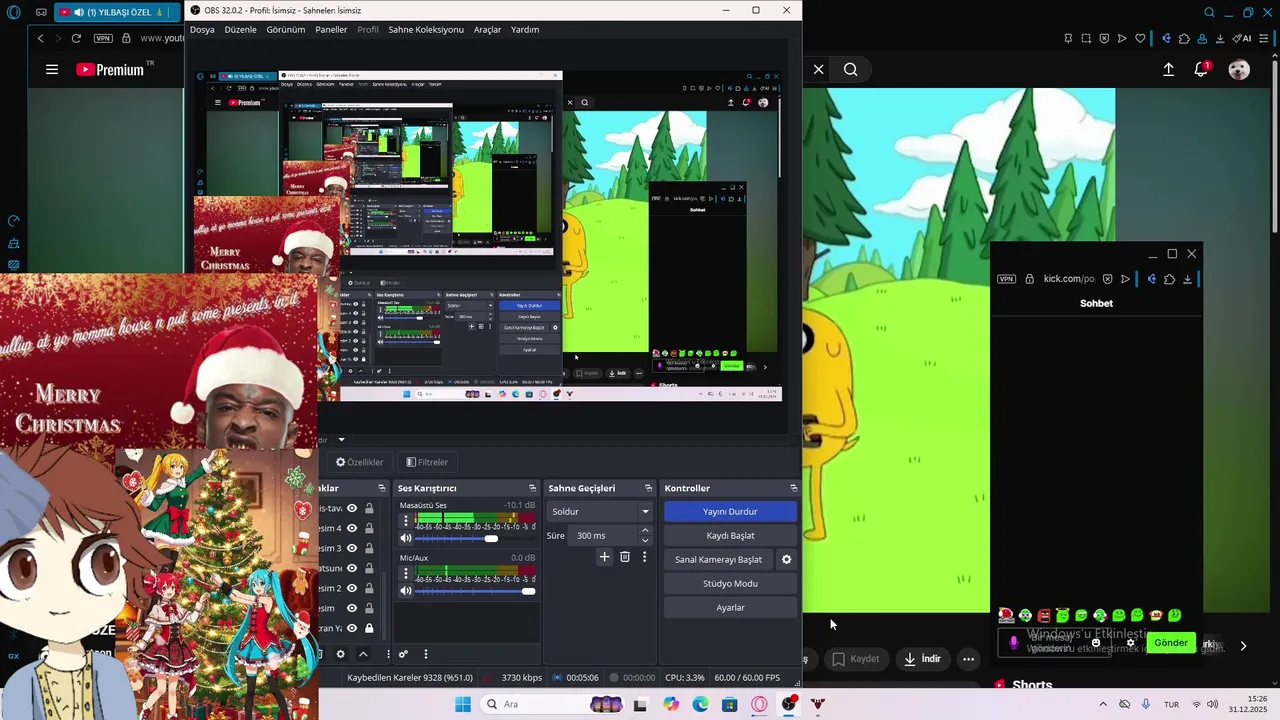Image resolution: width=1280 pixels, height=720 pixels.
Task: Mute the Masaüstü Ses audio channel
Action: pos(406,538)
